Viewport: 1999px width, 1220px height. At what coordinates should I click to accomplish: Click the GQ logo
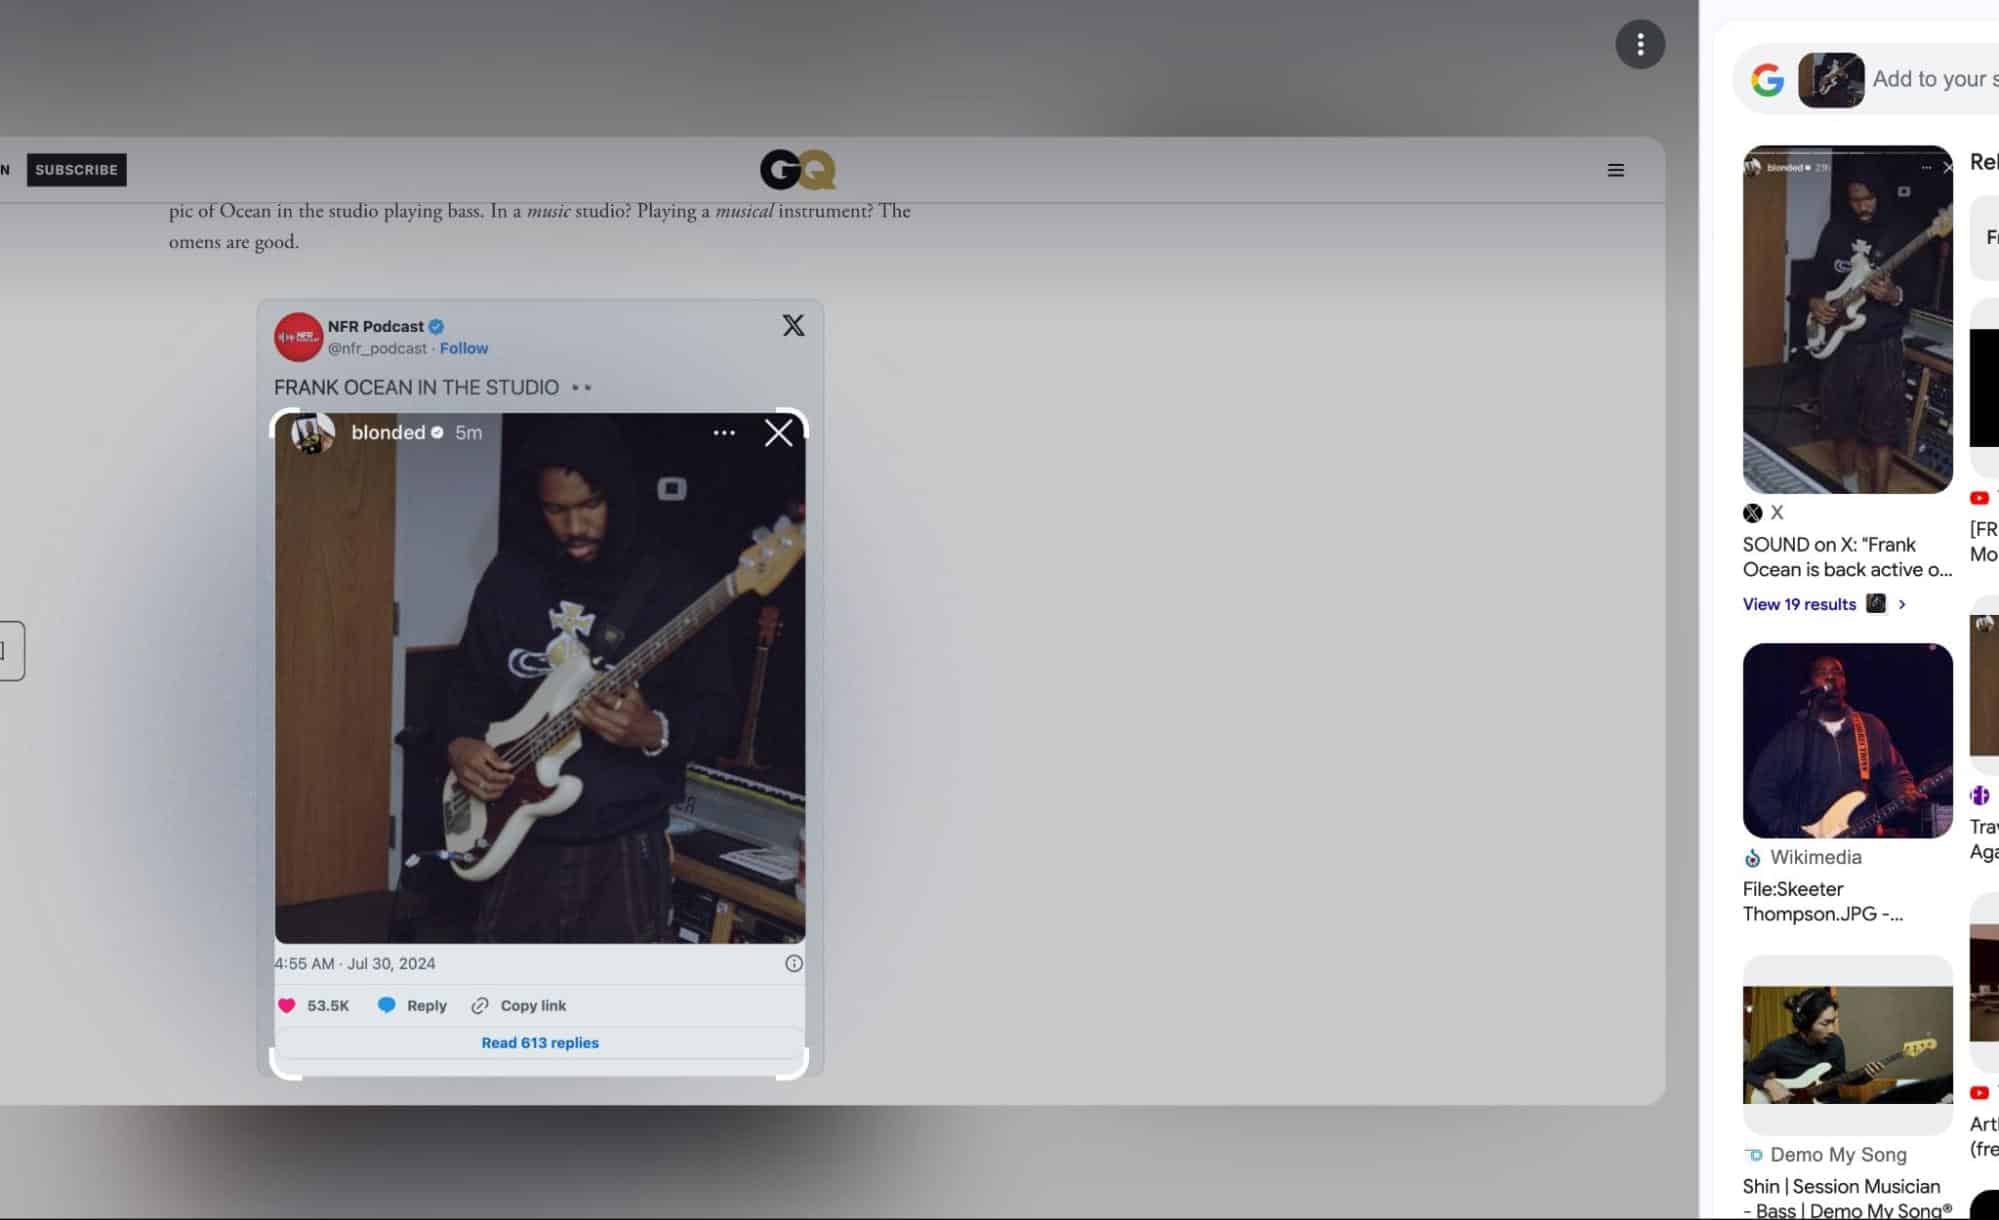(797, 169)
